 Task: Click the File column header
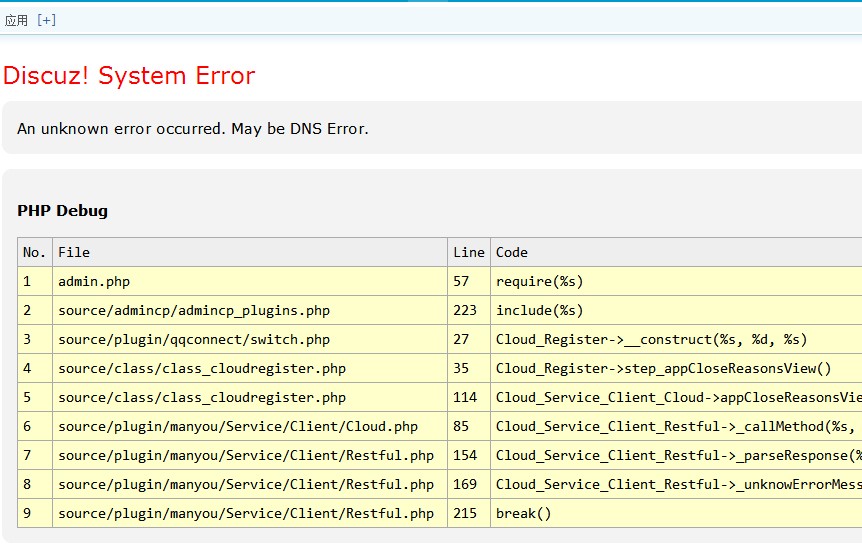coord(250,252)
